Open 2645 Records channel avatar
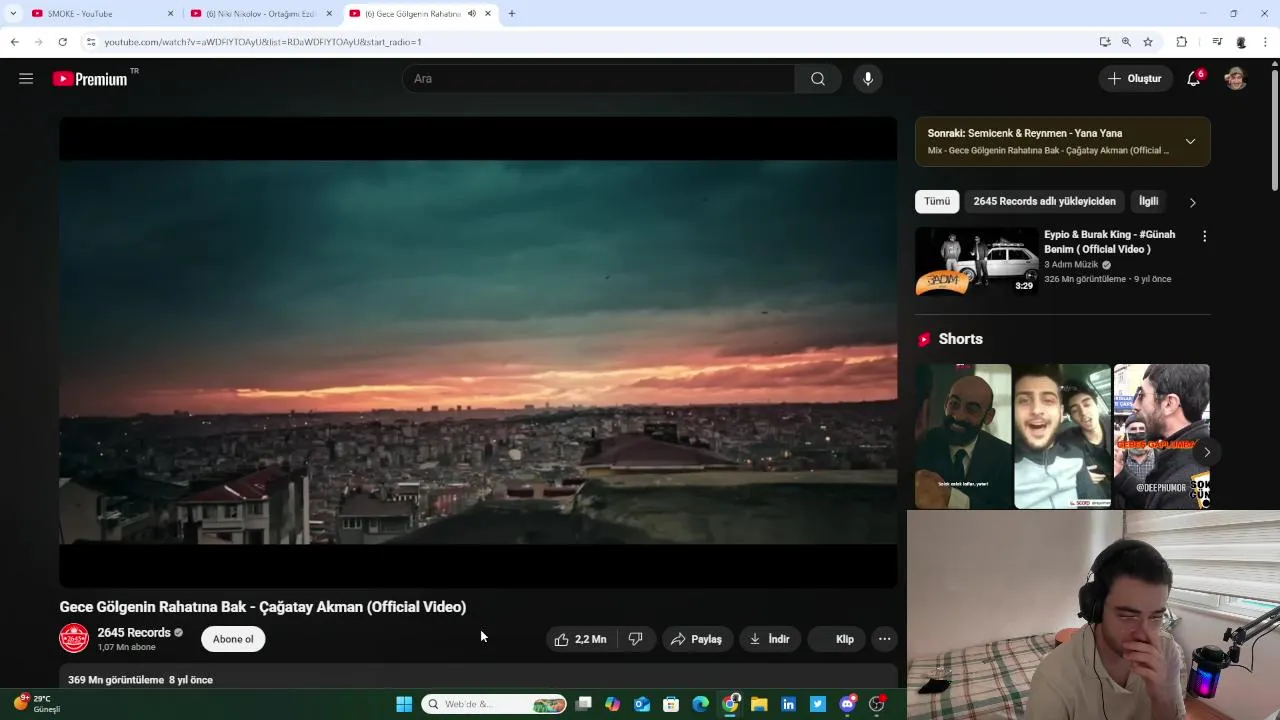The height and width of the screenshot is (720, 1280). pos(74,638)
